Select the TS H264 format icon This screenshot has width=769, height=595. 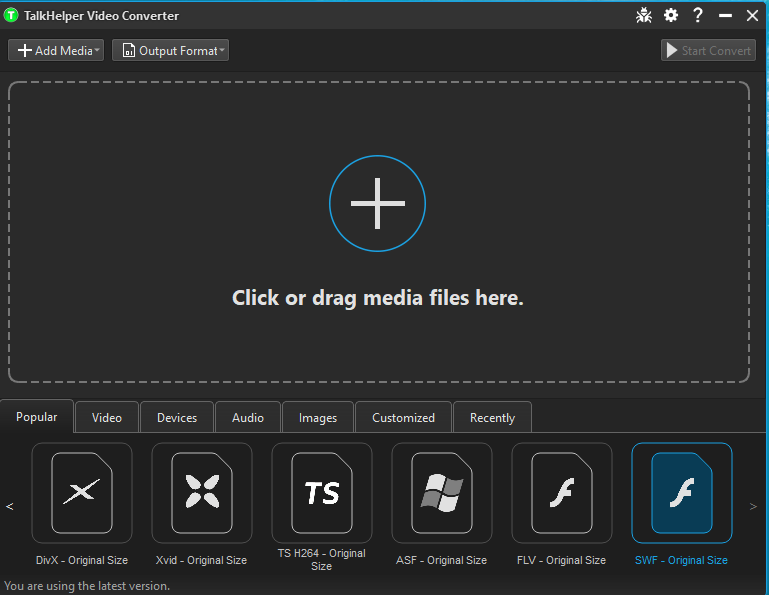(x=322, y=492)
